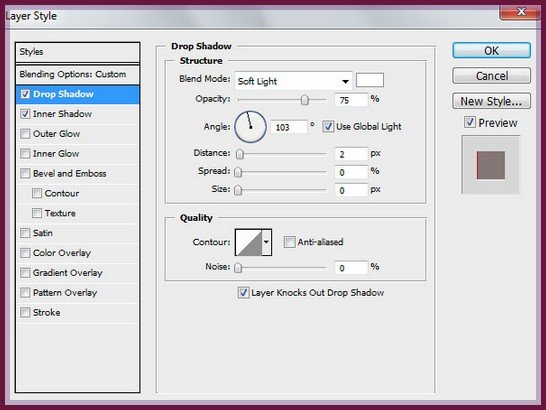Select the Styles panel header

78,52
